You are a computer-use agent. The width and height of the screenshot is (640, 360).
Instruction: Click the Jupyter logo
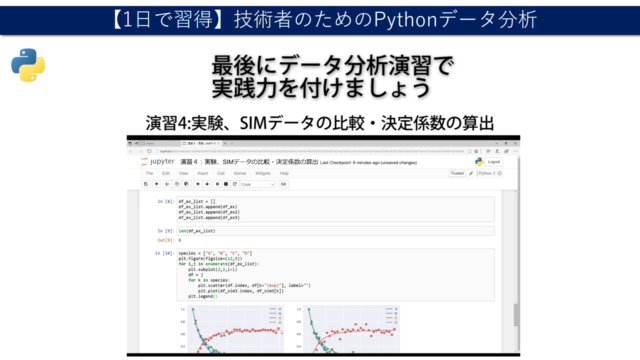tap(158, 162)
